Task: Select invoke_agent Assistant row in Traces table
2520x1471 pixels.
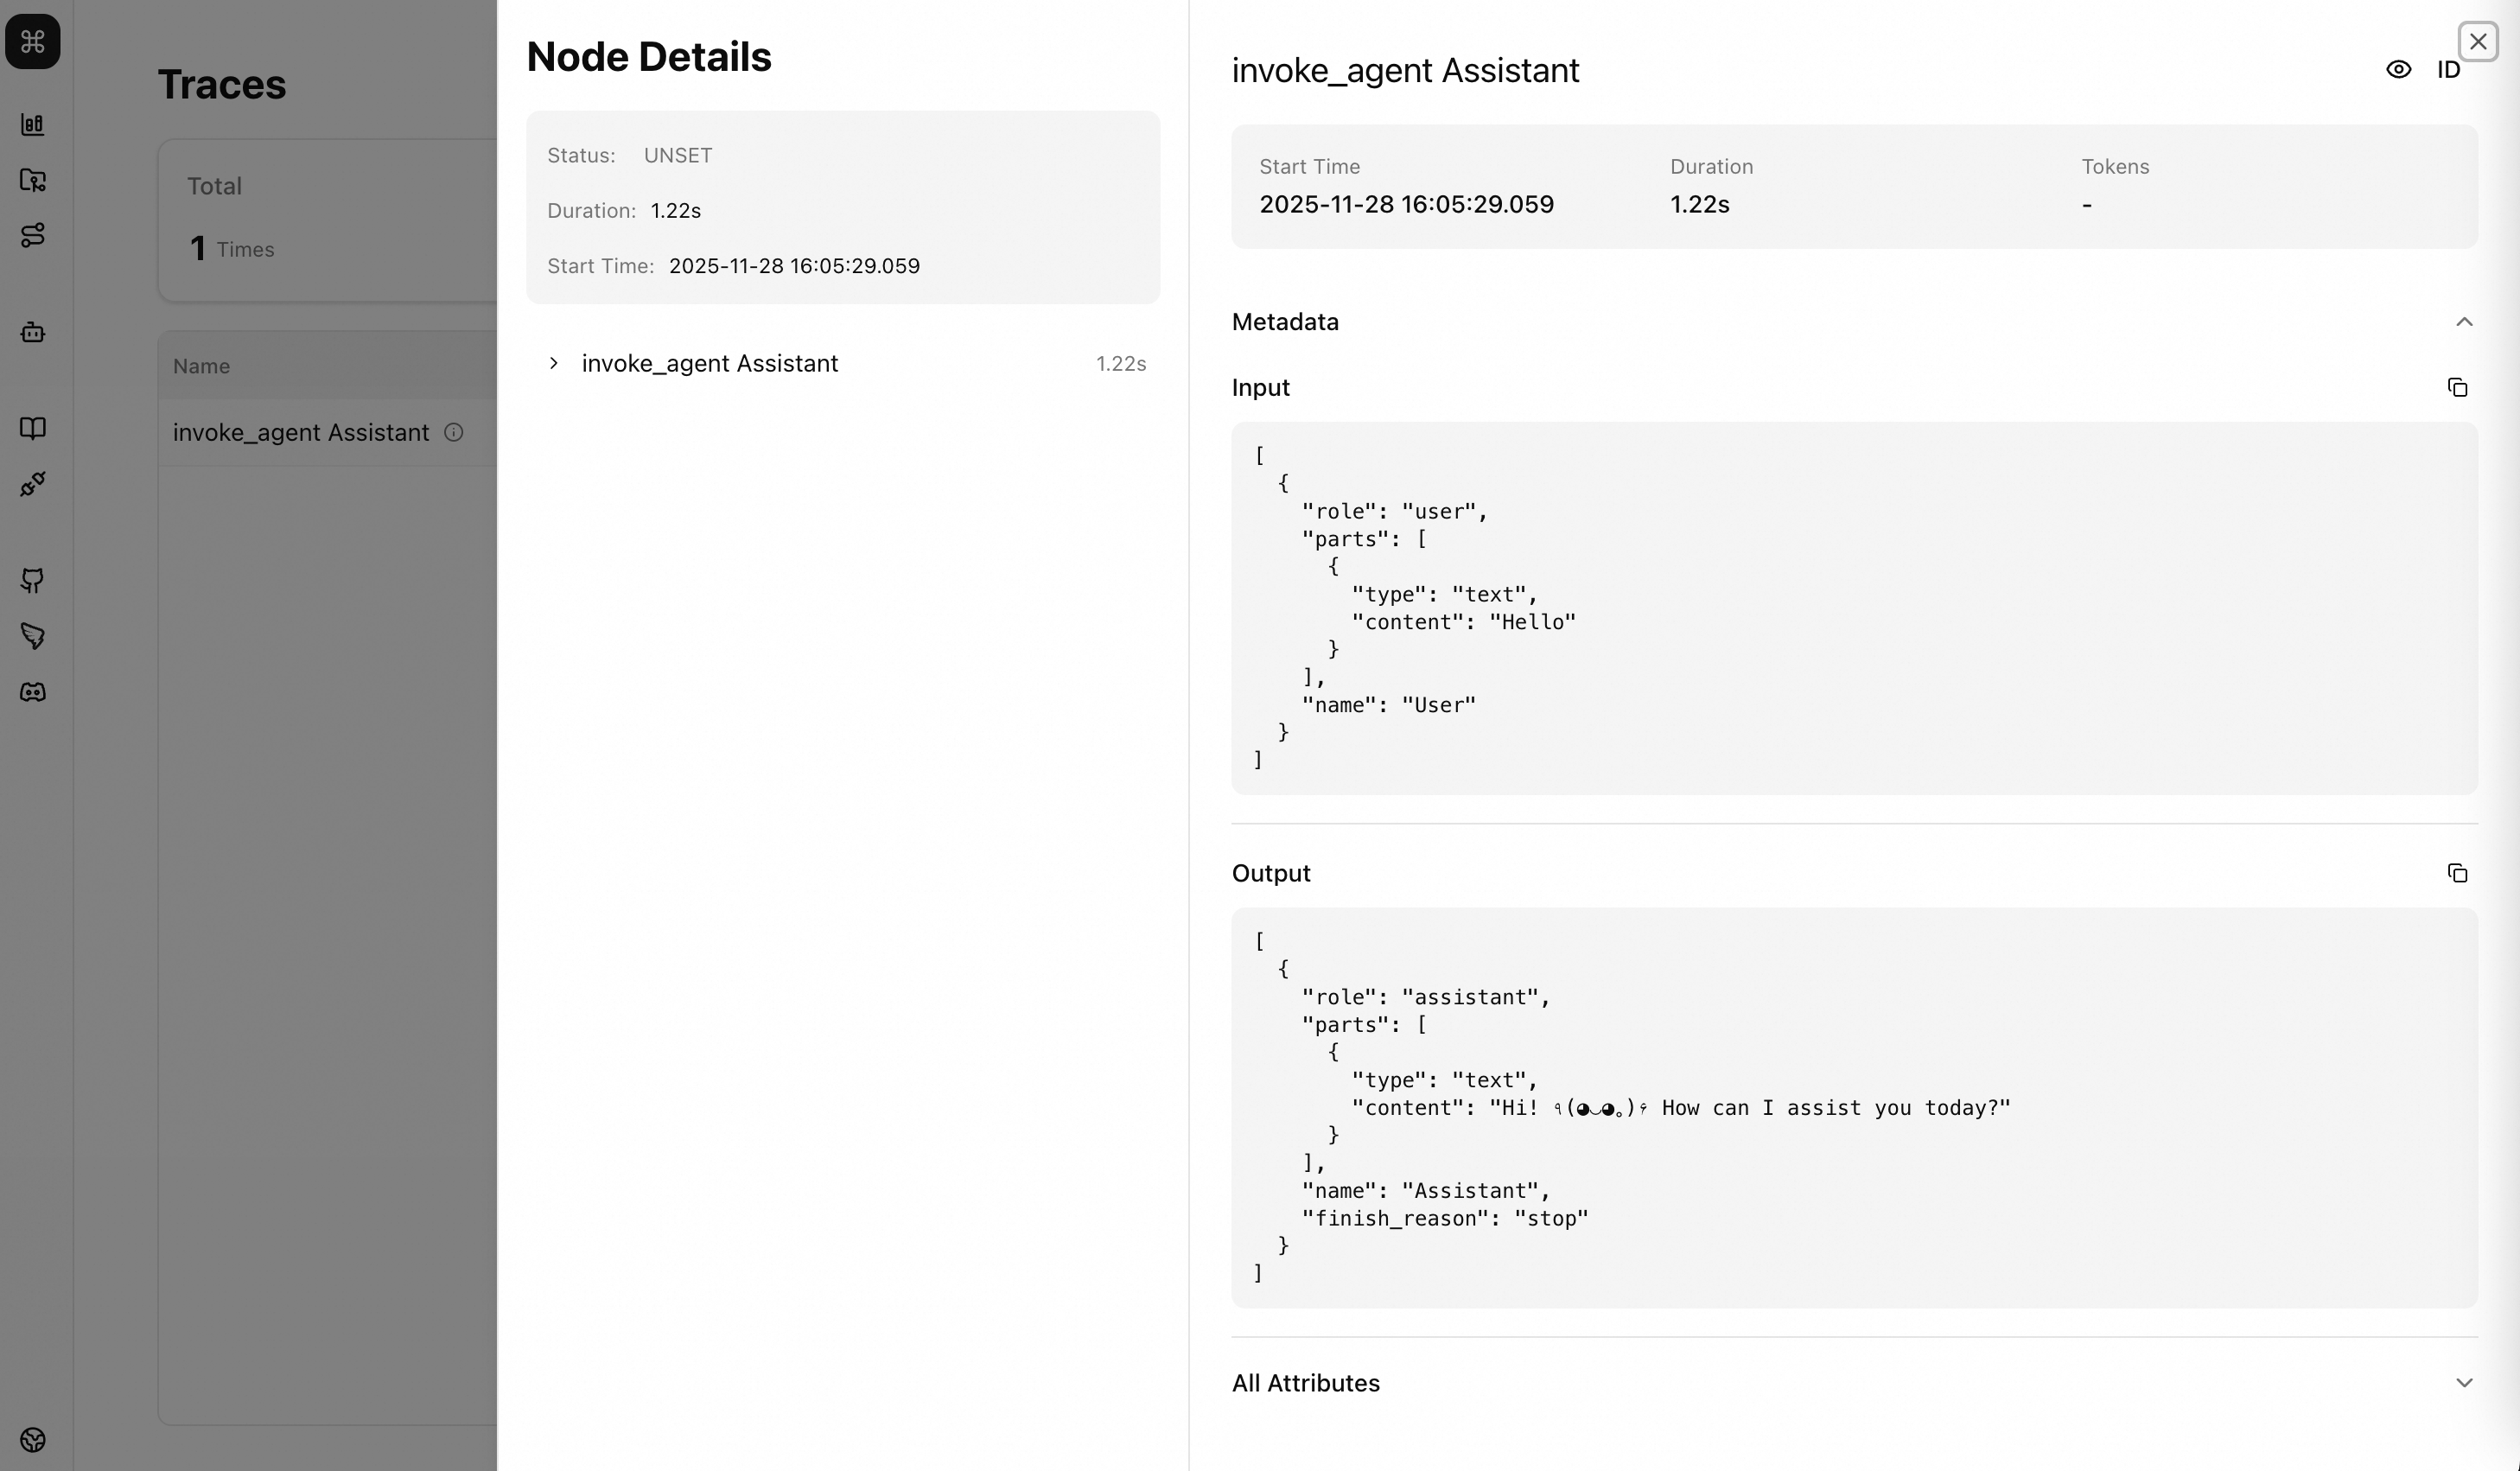Action: tap(300, 432)
